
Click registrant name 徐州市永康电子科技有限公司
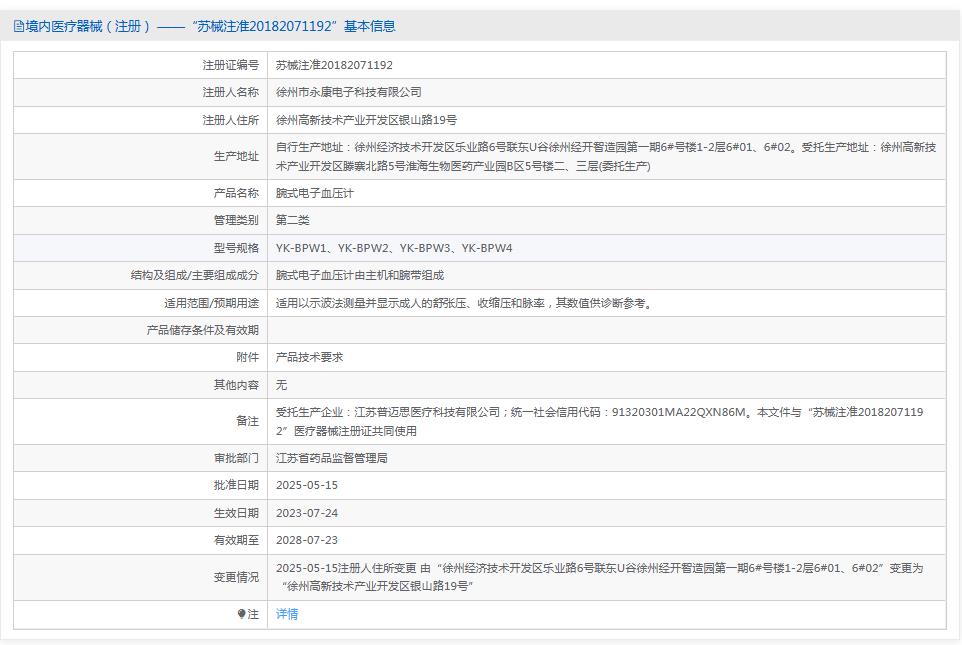click(348, 92)
